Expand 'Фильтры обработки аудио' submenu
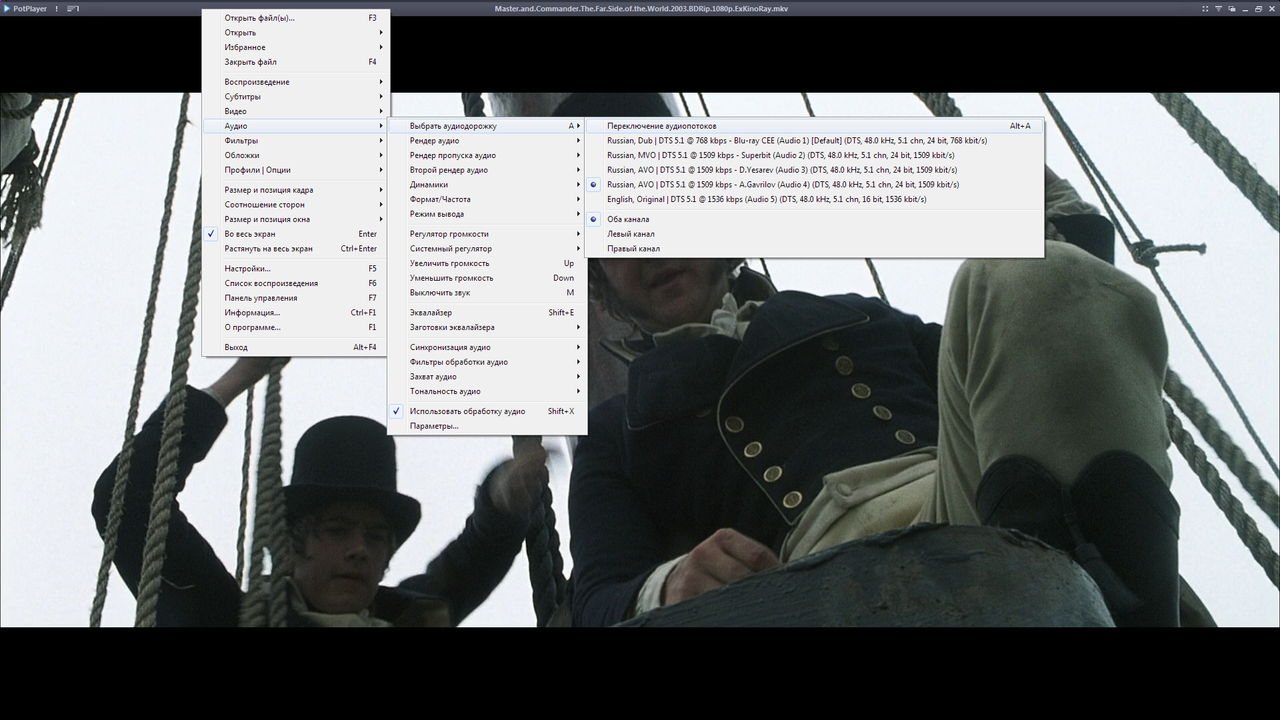Viewport: 1280px width, 720px height. (x=487, y=362)
